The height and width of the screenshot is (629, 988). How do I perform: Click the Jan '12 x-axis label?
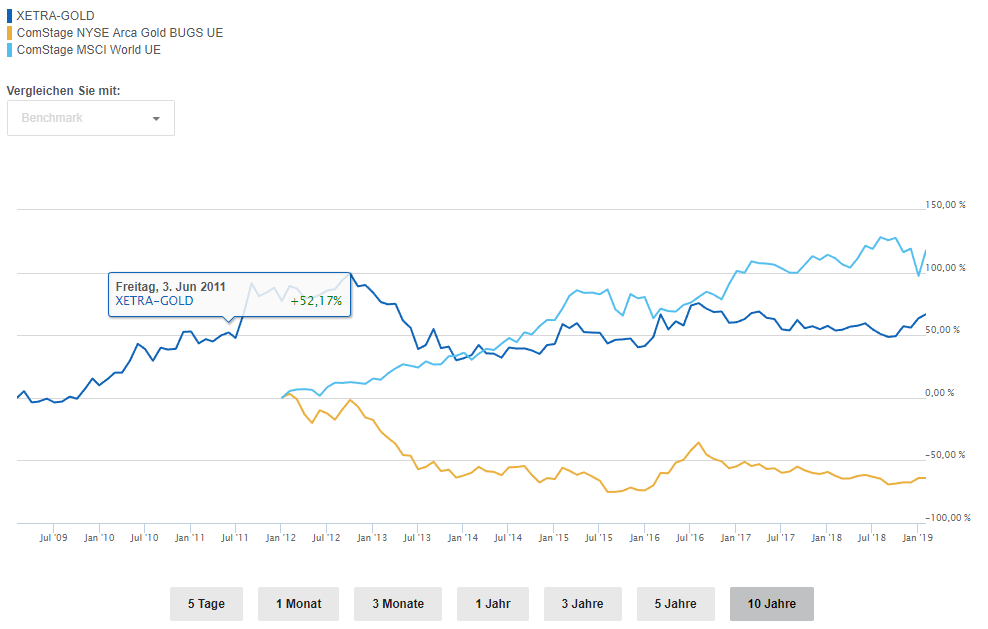click(280, 538)
